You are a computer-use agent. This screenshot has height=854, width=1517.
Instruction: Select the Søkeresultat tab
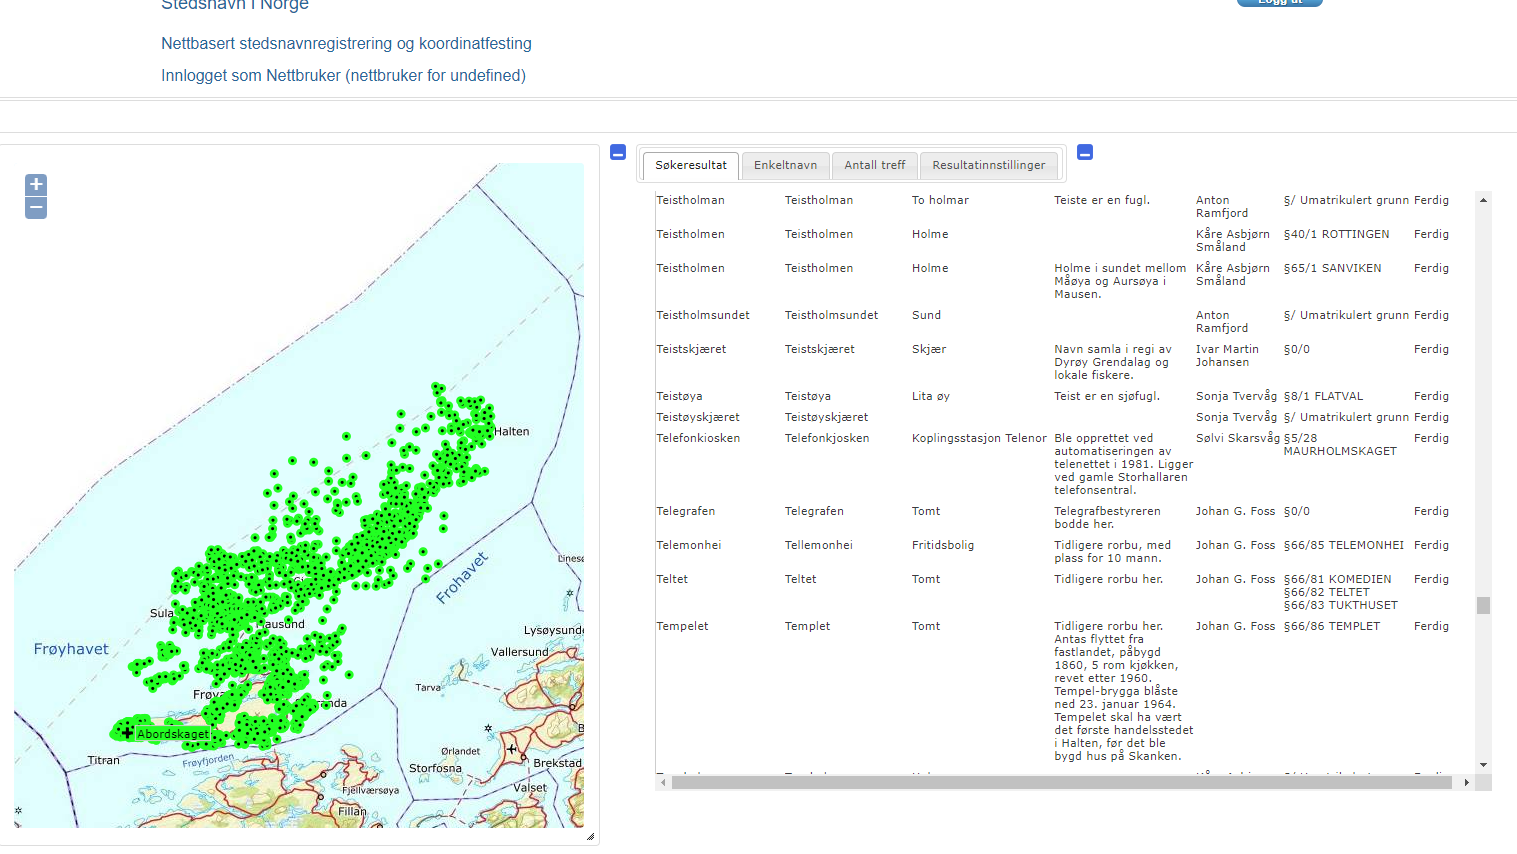[x=691, y=166]
